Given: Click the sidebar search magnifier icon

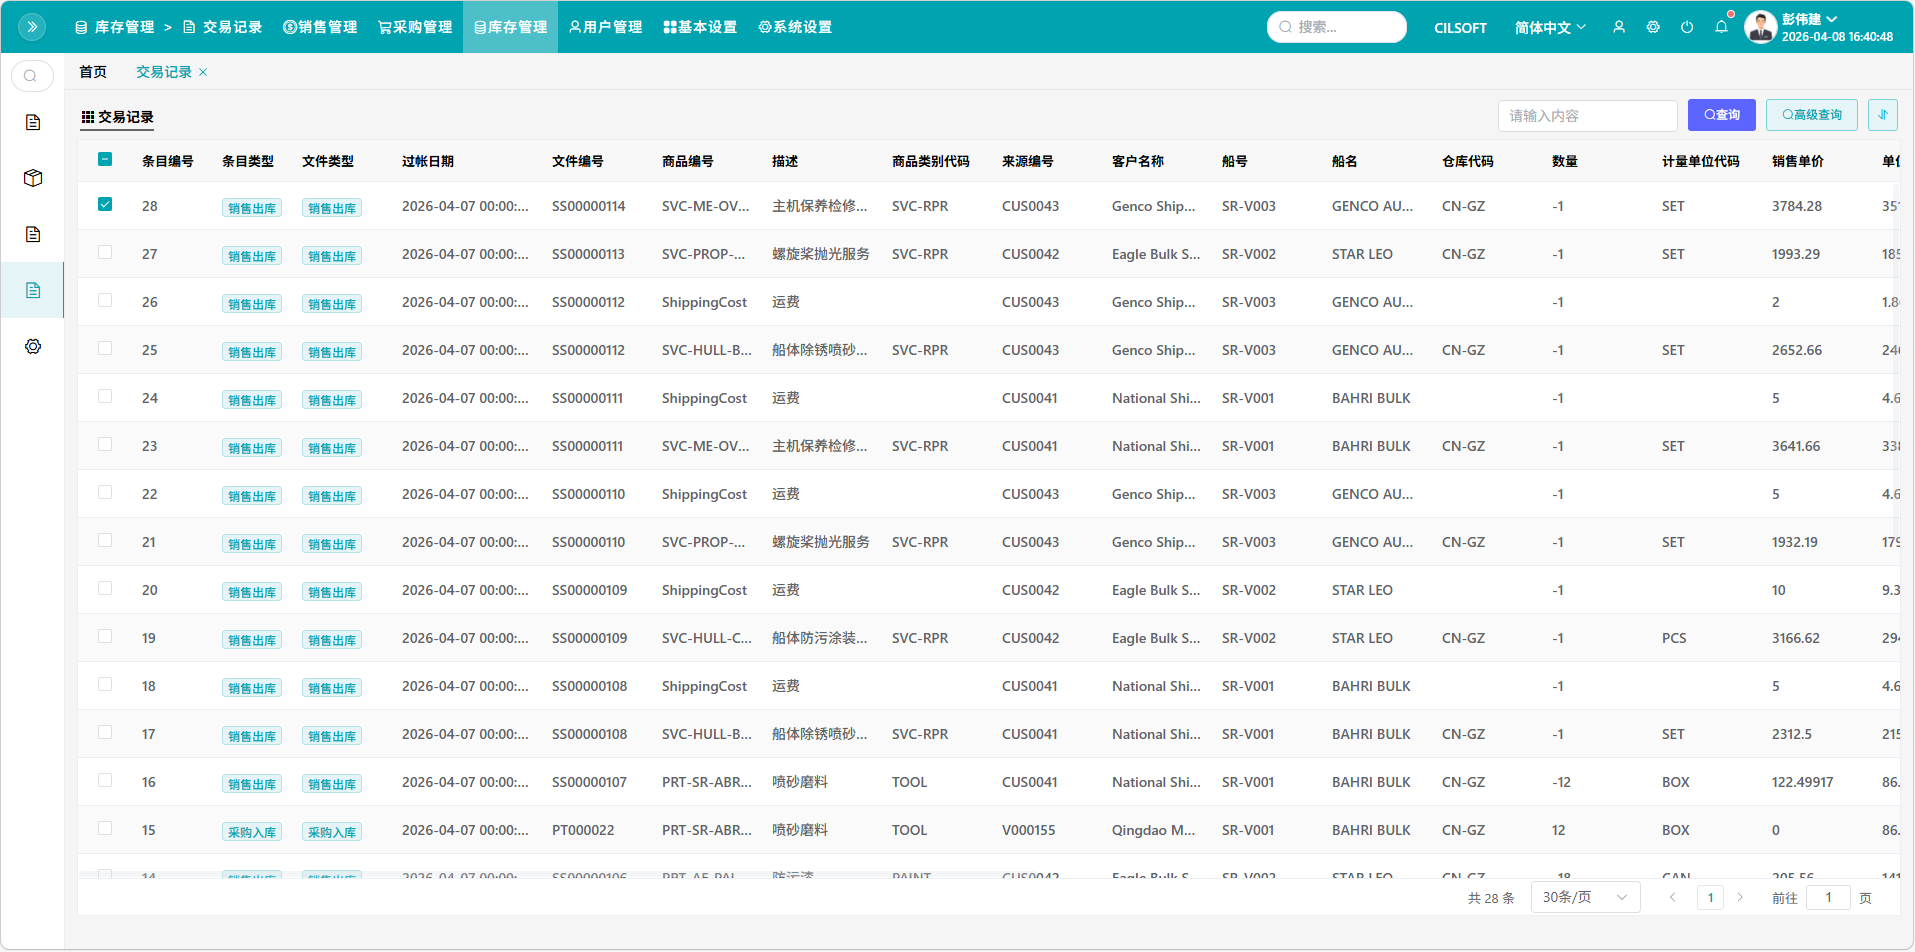Looking at the screenshot, I should (x=31, y=76).
